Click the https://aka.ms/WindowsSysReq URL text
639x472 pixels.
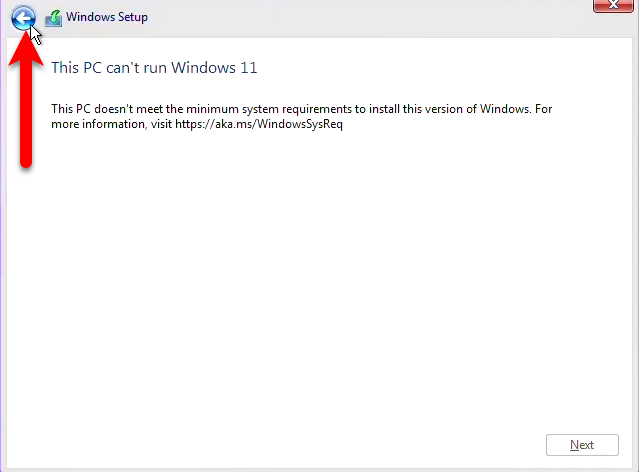click(x=259, y=124)
